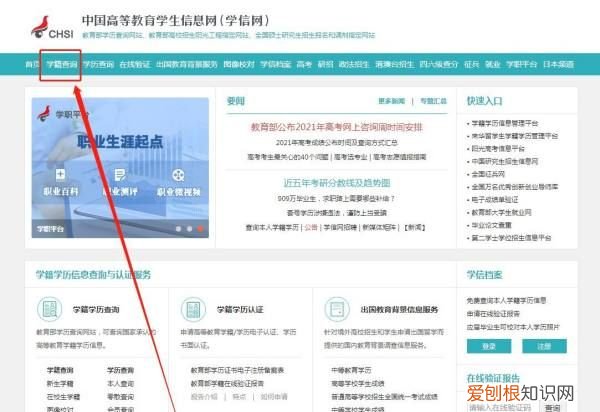600x412 pixels.
Task: Select 职业测评 icon in the banner
Action: [120, 175]
